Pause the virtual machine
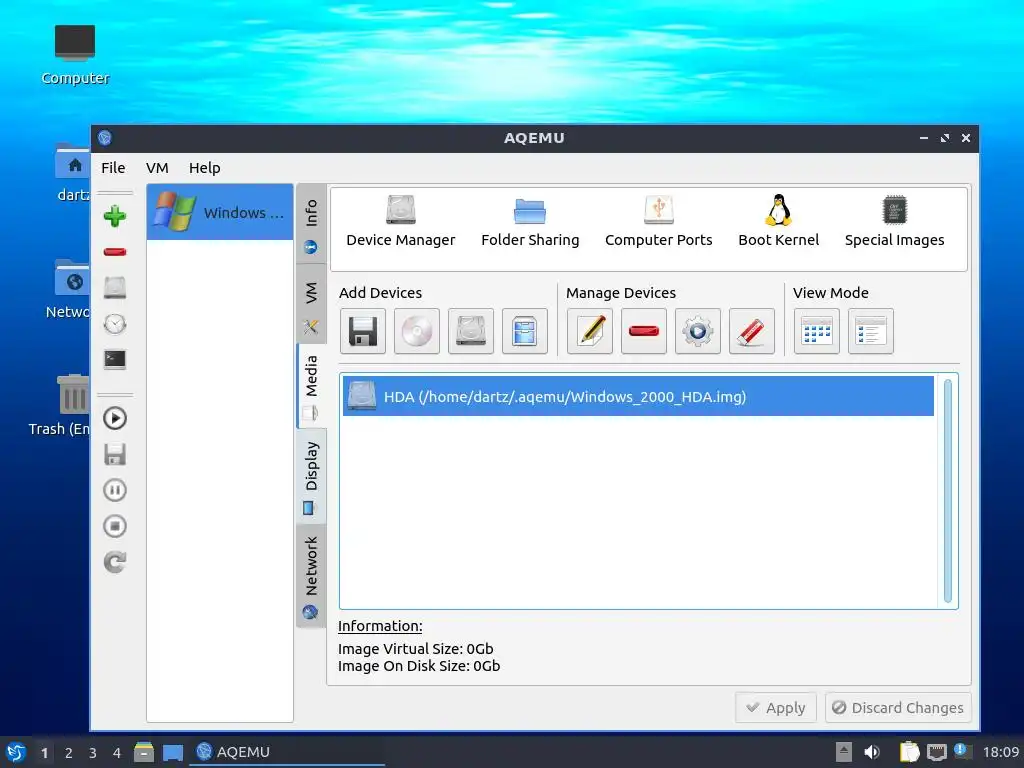Viewport: 1024px width, 768px height. pos(115,490)
